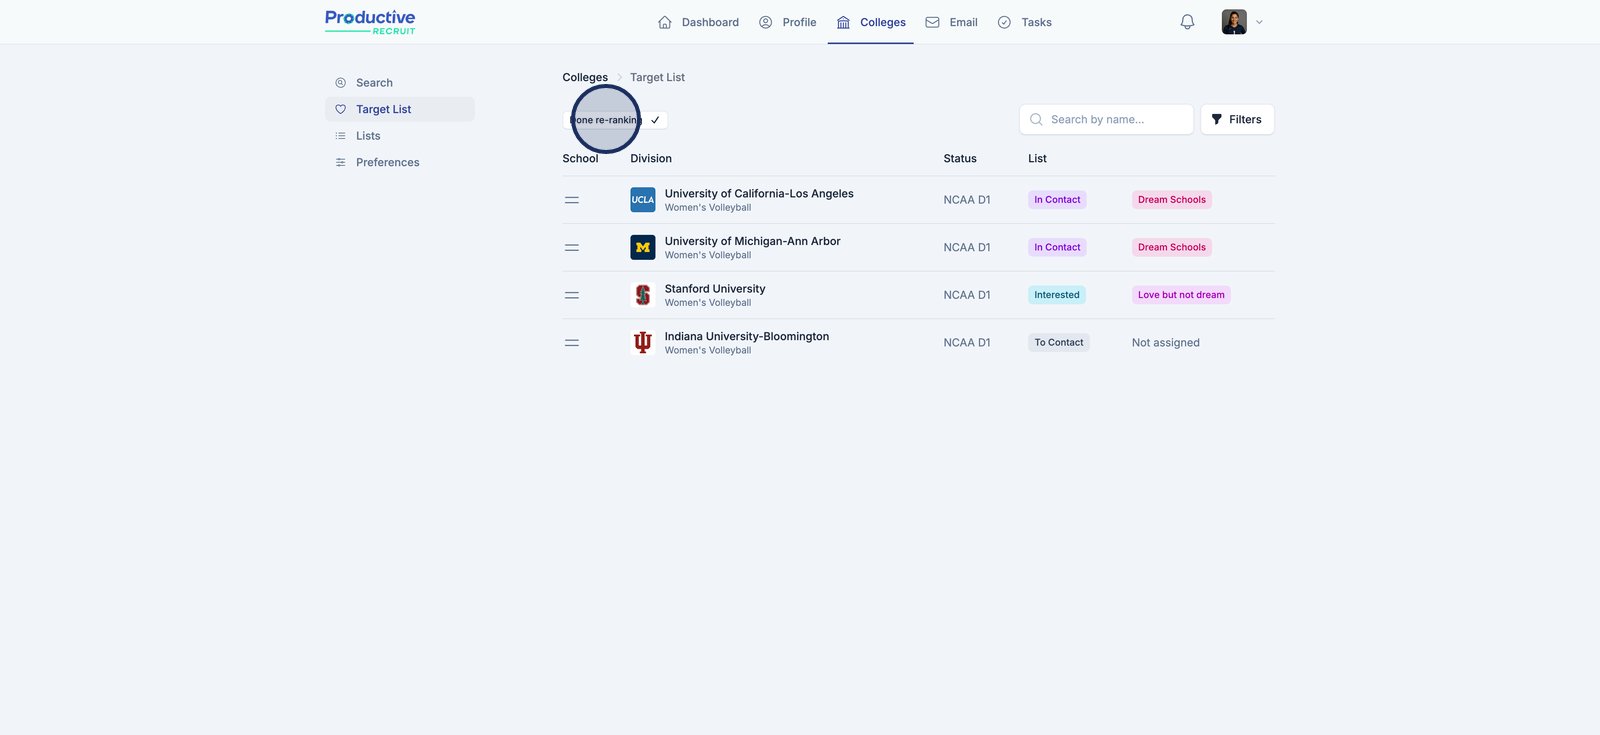Toggle Done re-ranking checkmark button

pos(655,120)
